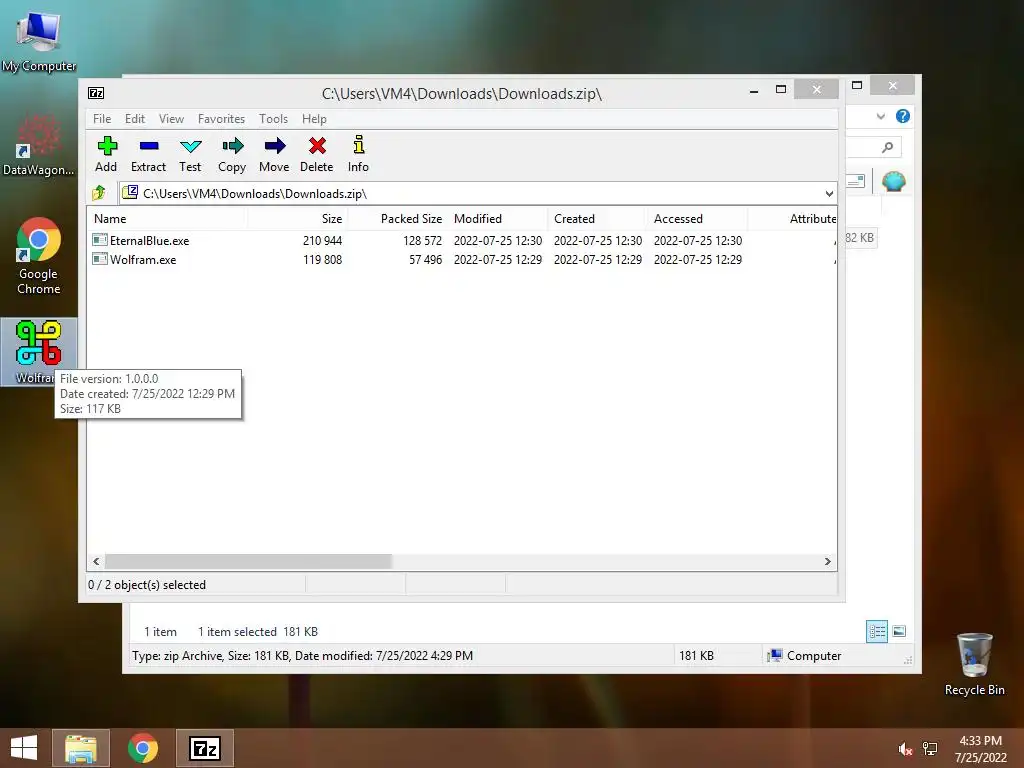Screen dimensions: 1024x768
Task: Open the View menu
Action: 171,119
